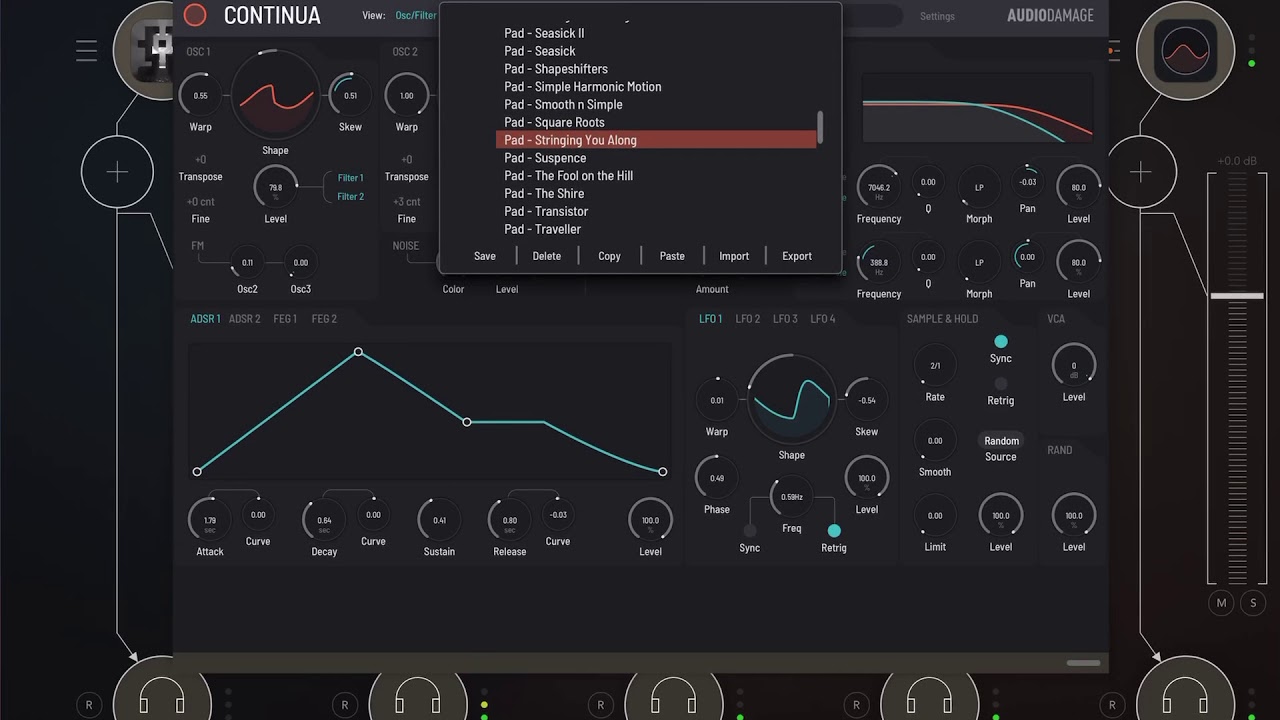
Task: Select preset Pad - Square Roots
Action: 554,123
